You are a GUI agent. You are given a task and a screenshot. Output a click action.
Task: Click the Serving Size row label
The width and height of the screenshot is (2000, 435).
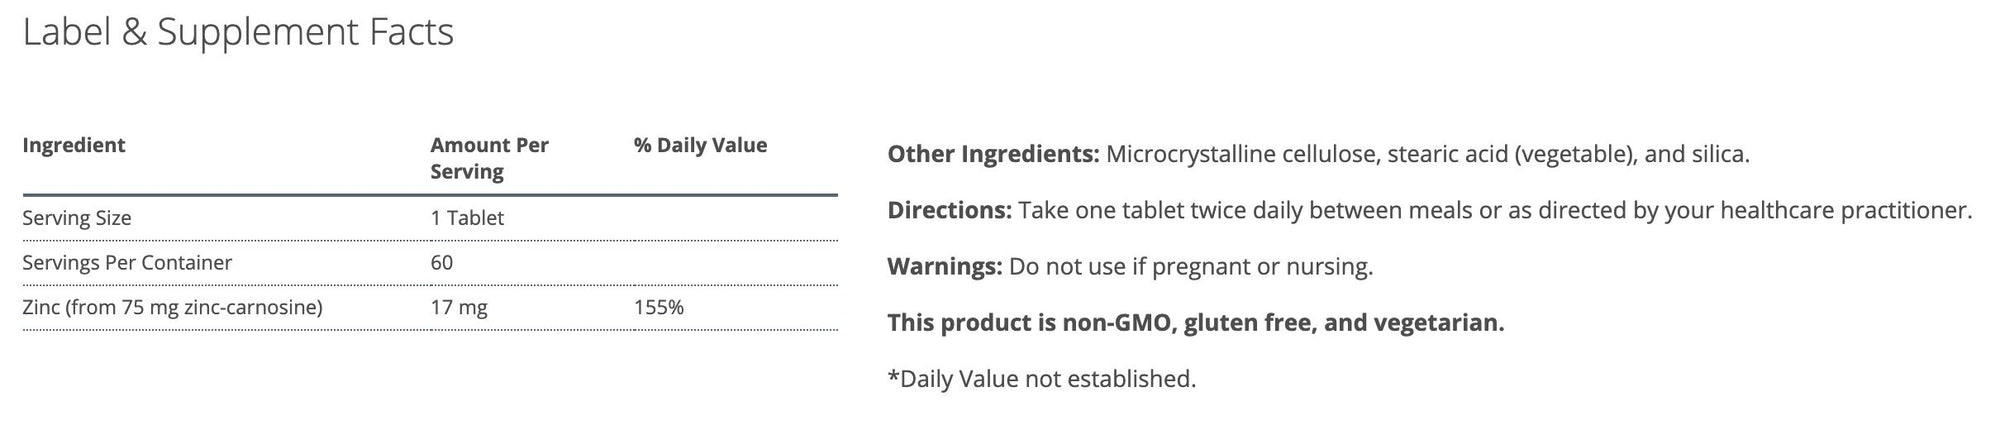coord(77,218)
